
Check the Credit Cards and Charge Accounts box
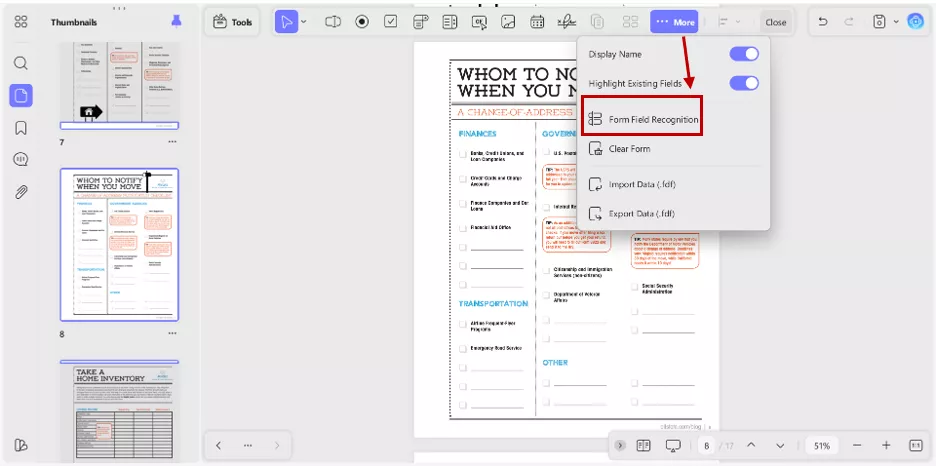pos(463,178)
